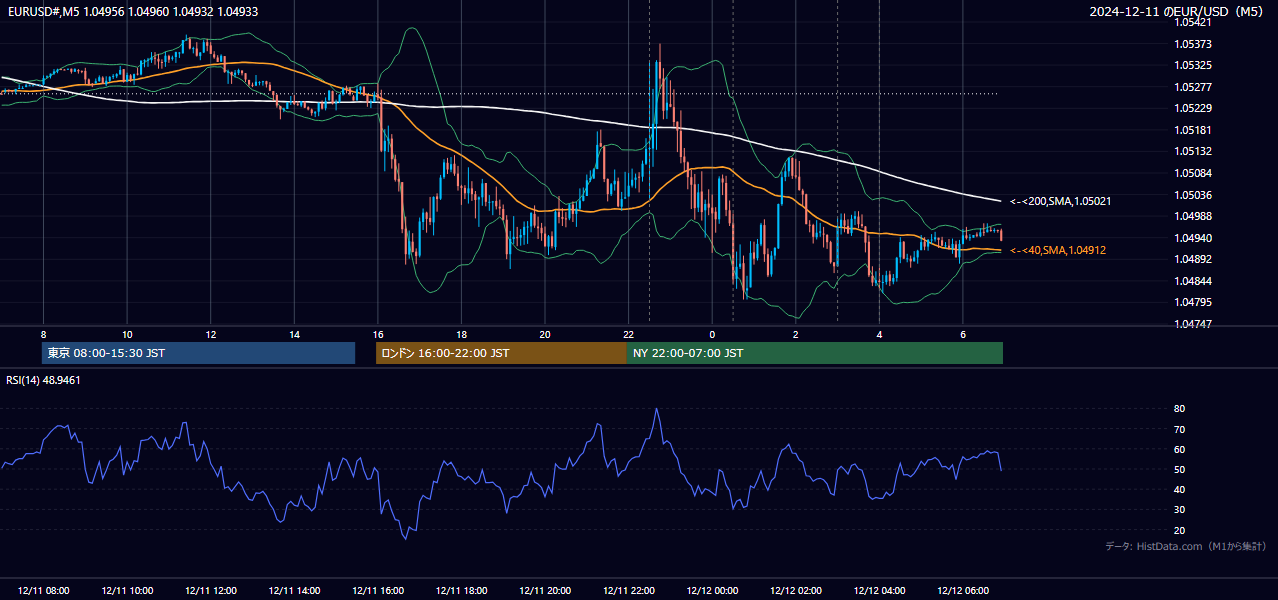Click hour tick 18 under price chart
1278x600 pixels.
coord(461,334)
